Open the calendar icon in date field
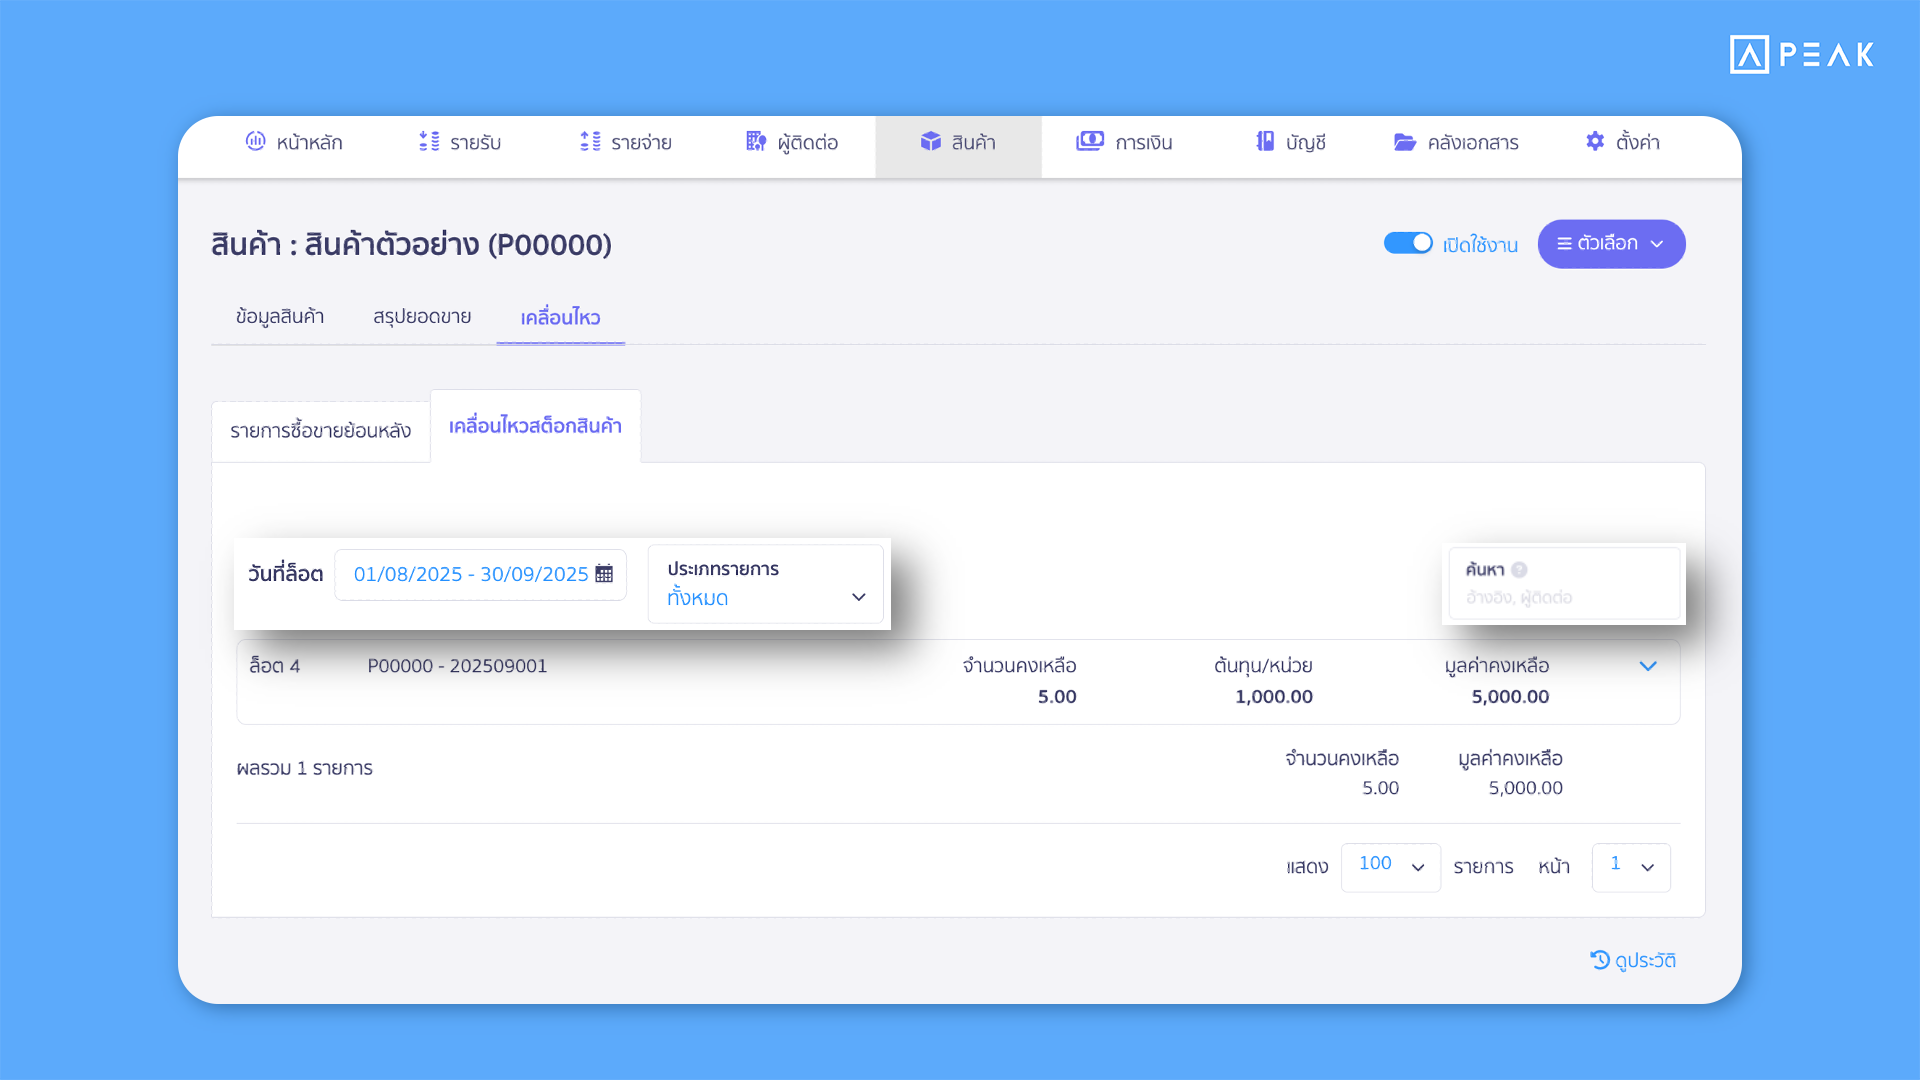The height and width of the screenshot is (1080, 1920). (604, 574)
